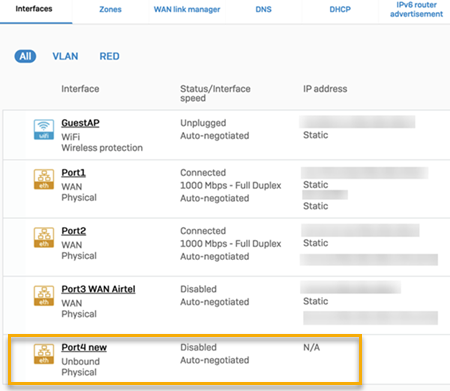Click the Status/Interface speed column header
This screenshot has width=450, height=391.
click(x=215, y=93)
